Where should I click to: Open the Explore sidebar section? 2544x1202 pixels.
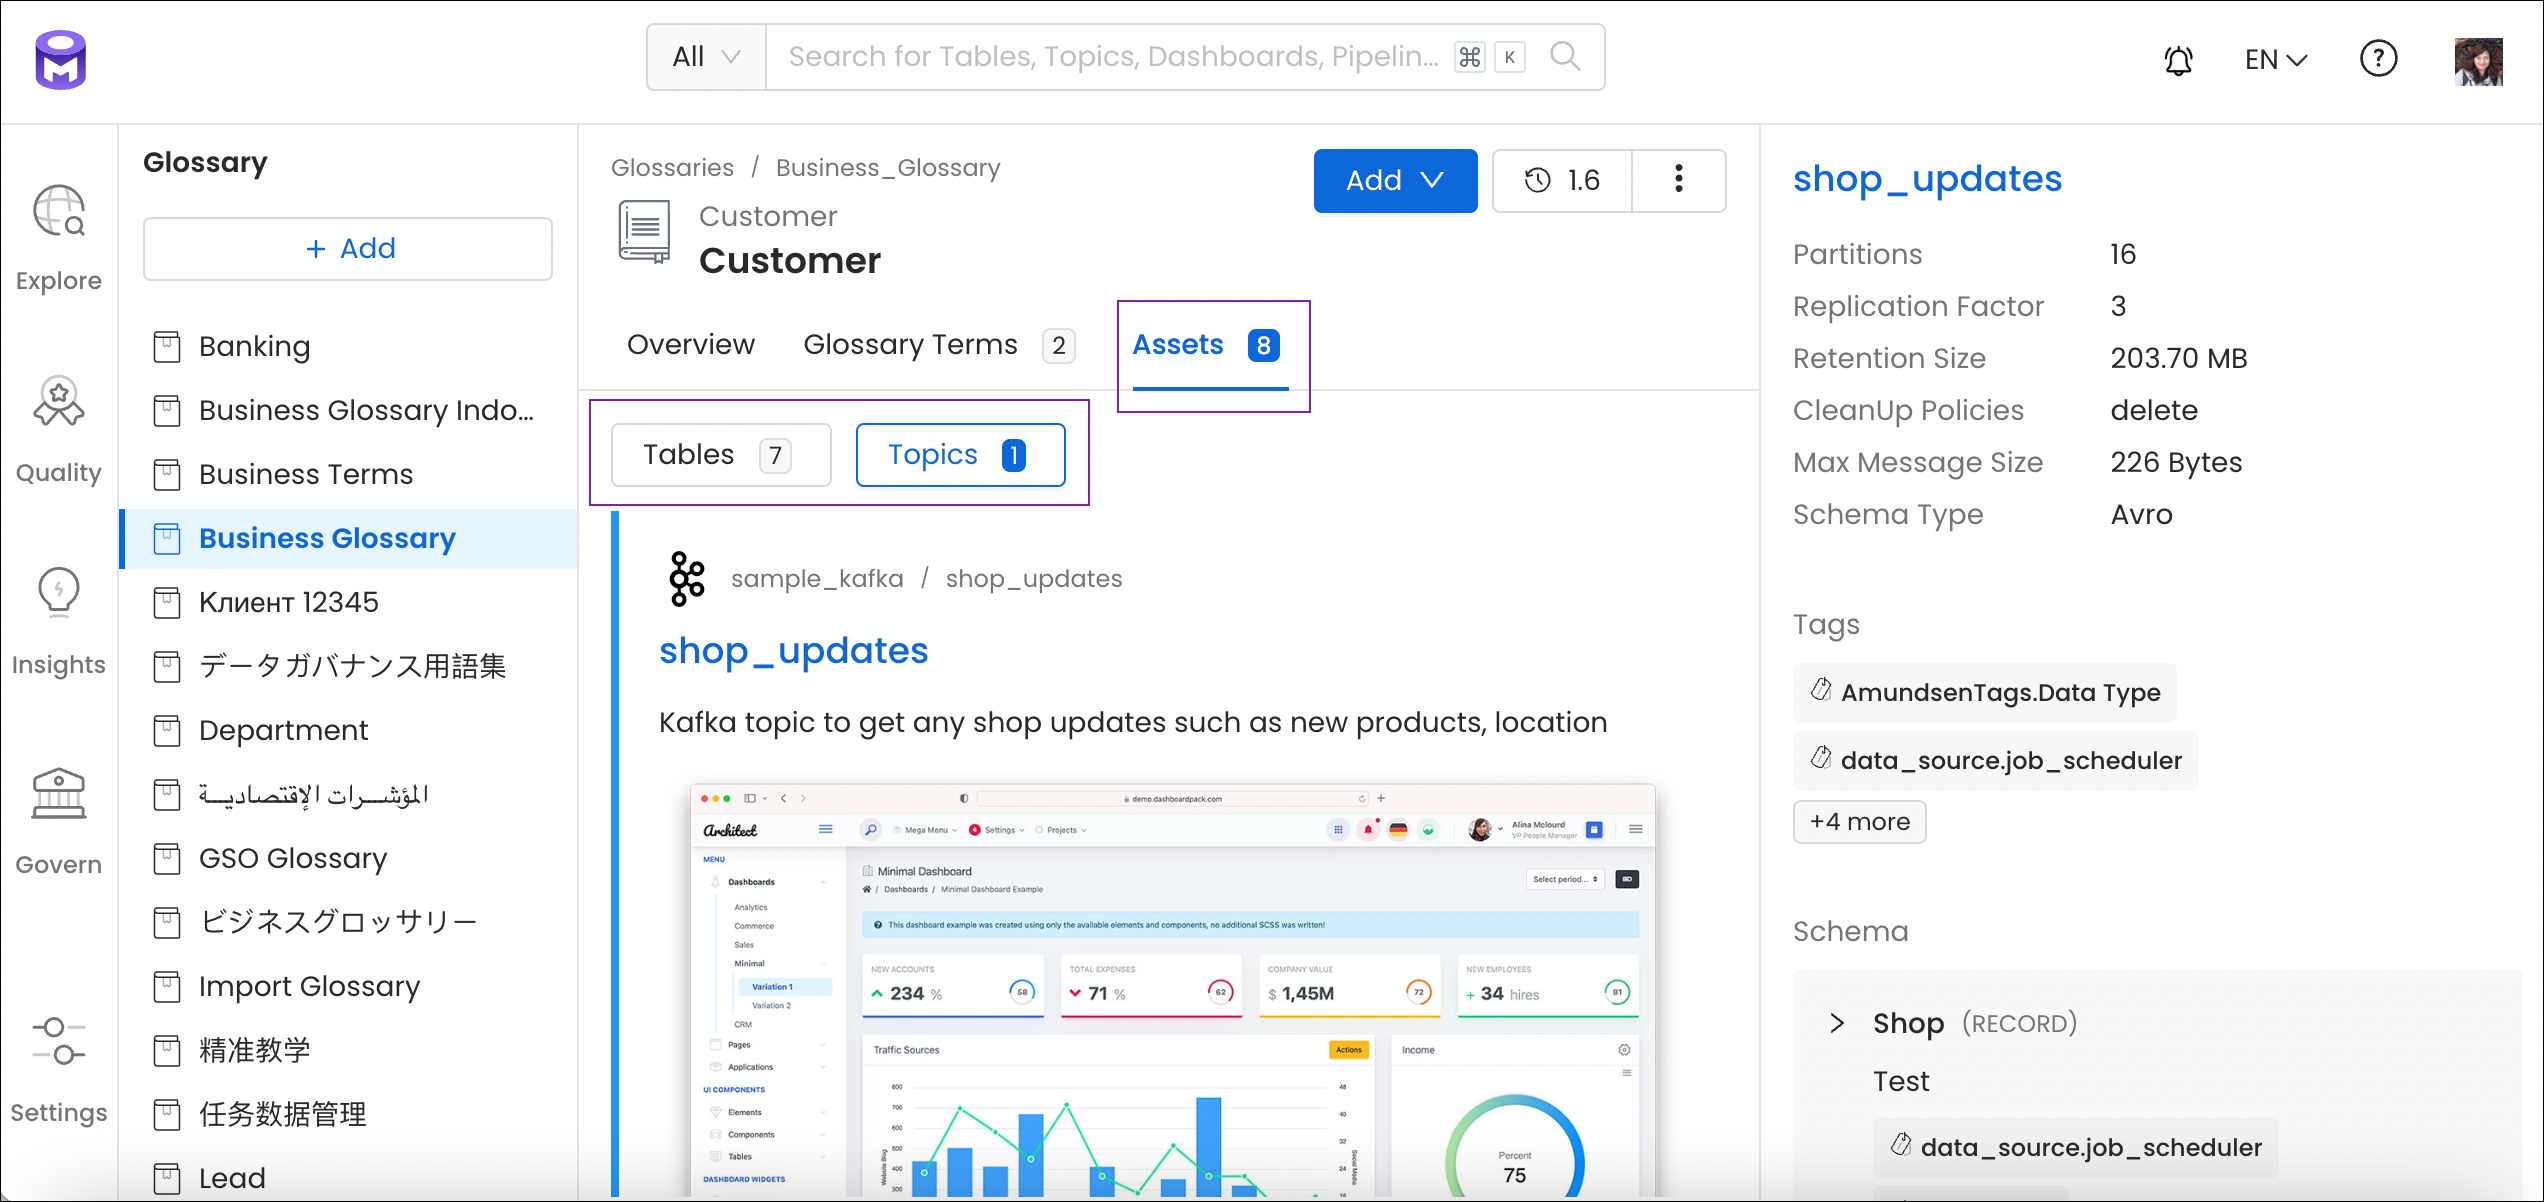(x=59, y=238)
